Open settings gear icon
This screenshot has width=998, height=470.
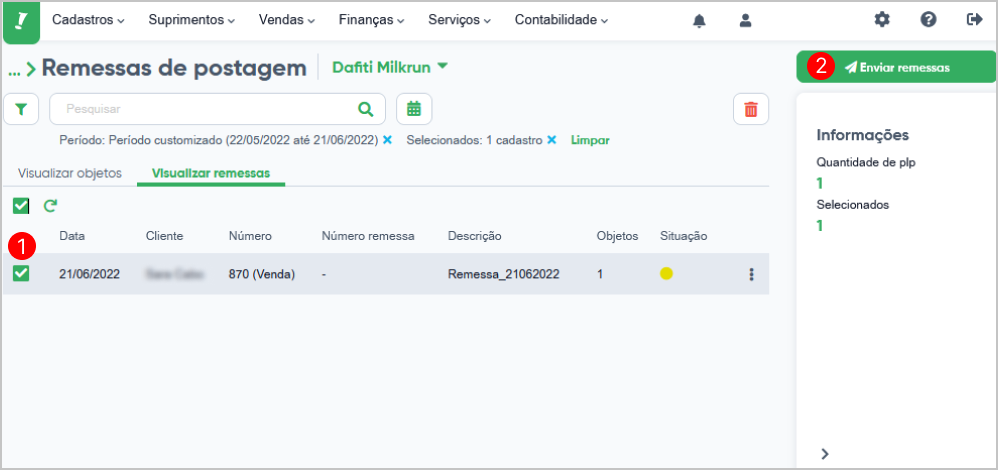(882, 20)
